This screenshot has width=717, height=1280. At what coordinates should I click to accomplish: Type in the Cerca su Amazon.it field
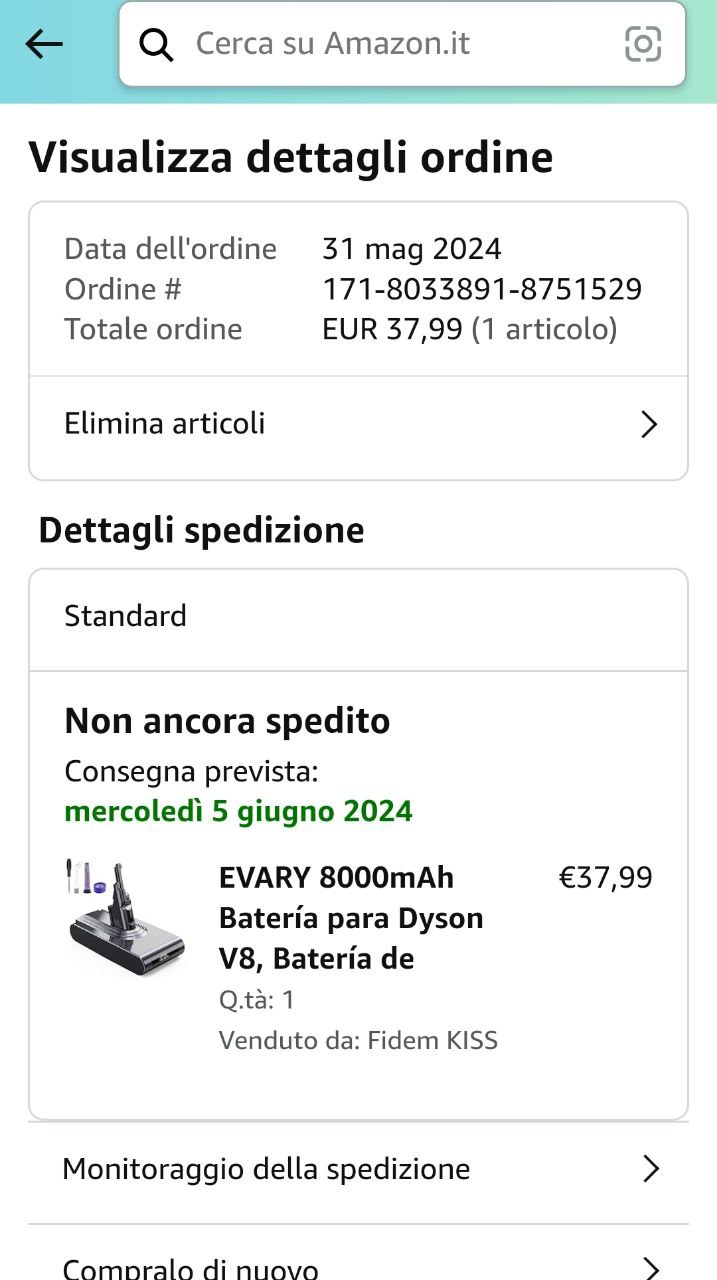click(390, 44)
